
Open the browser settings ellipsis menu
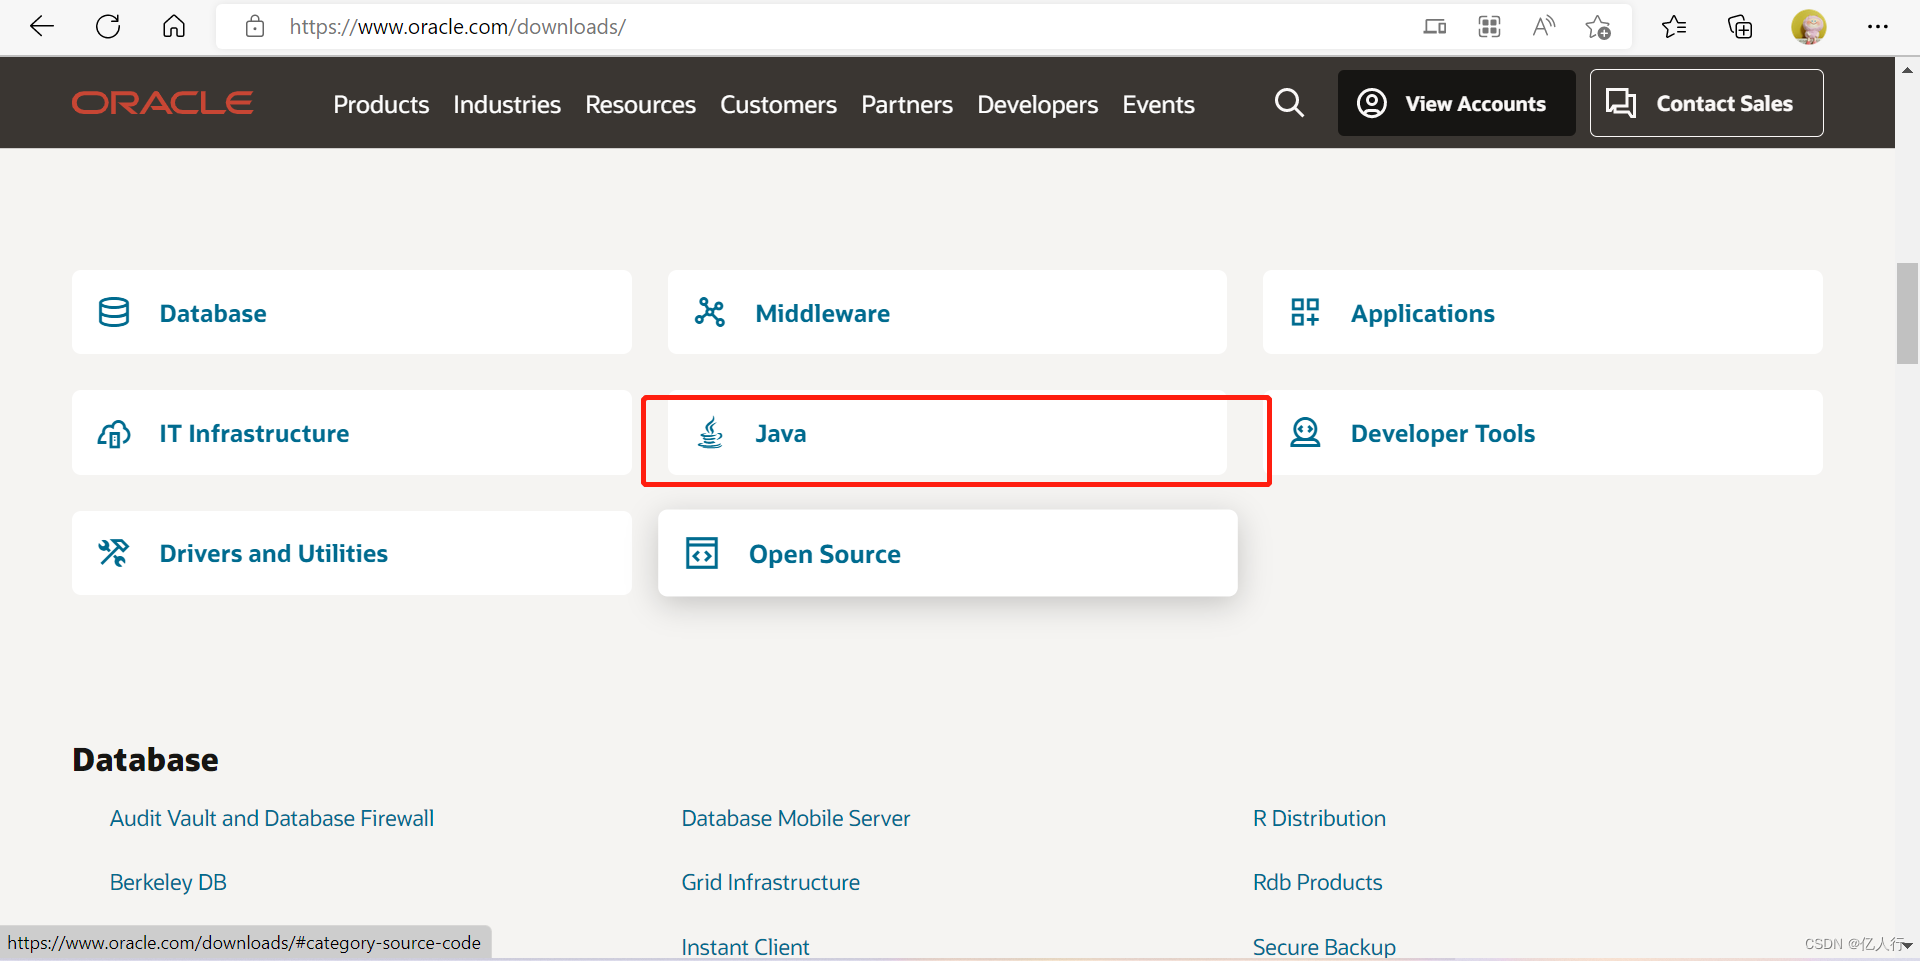pos(1877,27)
